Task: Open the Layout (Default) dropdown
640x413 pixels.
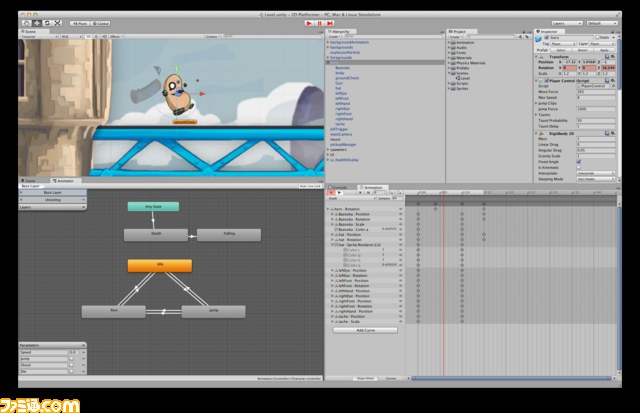Action: 602,23
